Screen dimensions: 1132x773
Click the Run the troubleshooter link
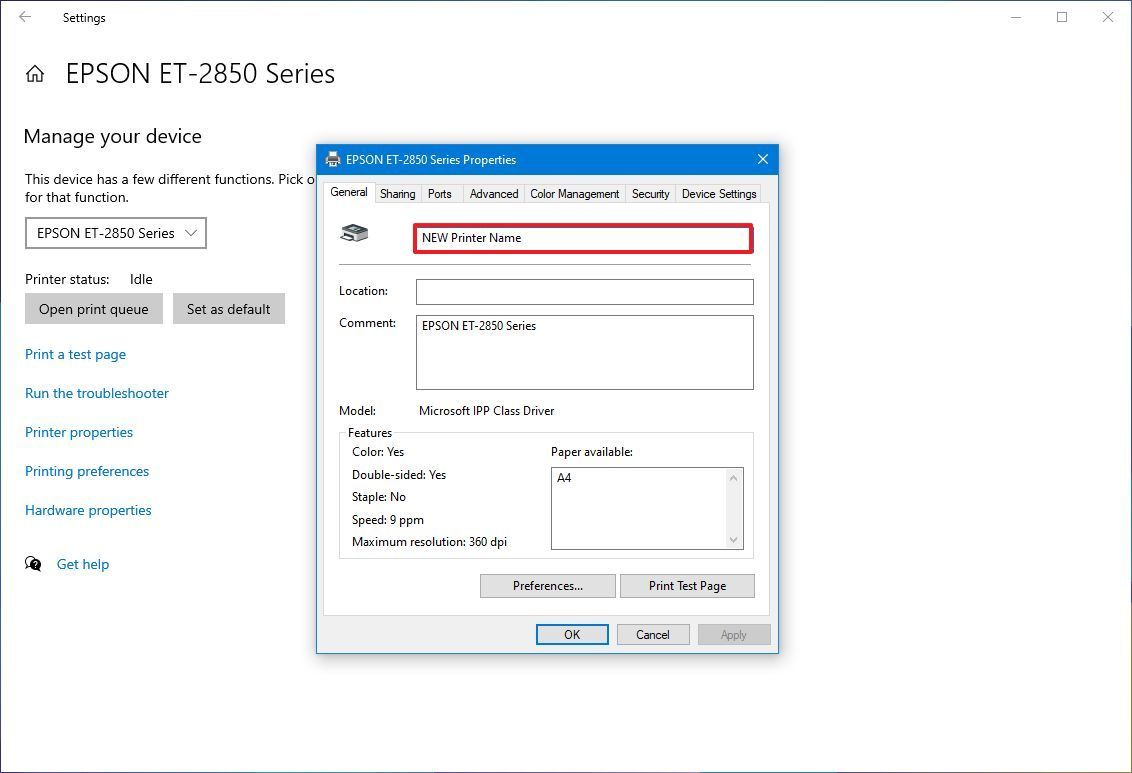point(97,393)
